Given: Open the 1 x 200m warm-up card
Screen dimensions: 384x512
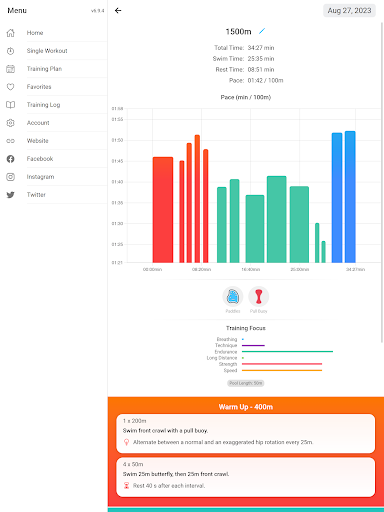Looking at the screenshot, I should click(x=246, y=433).
